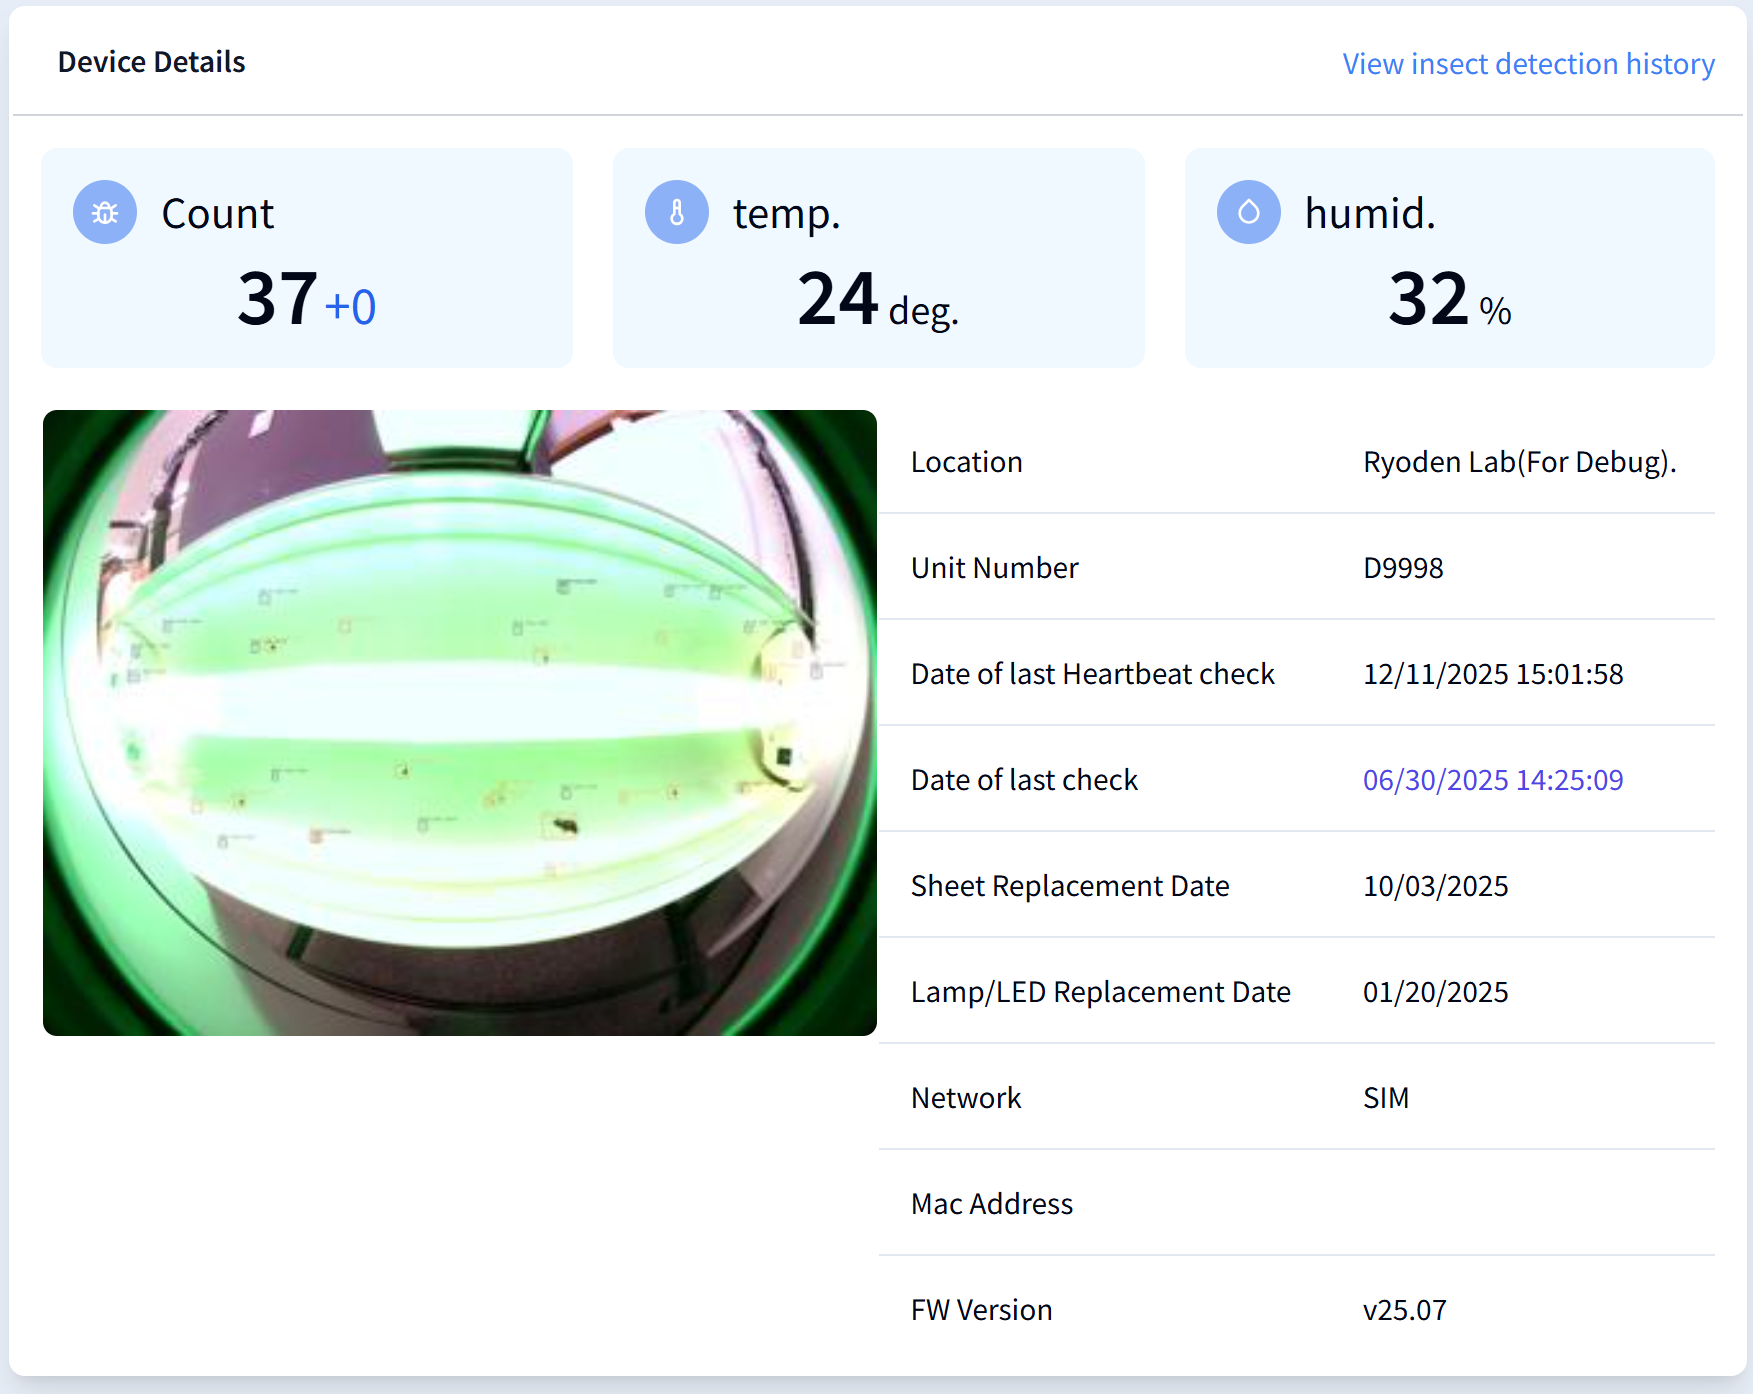Image resolution: width=1753 pixels, height=1394 pixels.
Task: Click the blue +0 count change
Action: tap(351, 307)
